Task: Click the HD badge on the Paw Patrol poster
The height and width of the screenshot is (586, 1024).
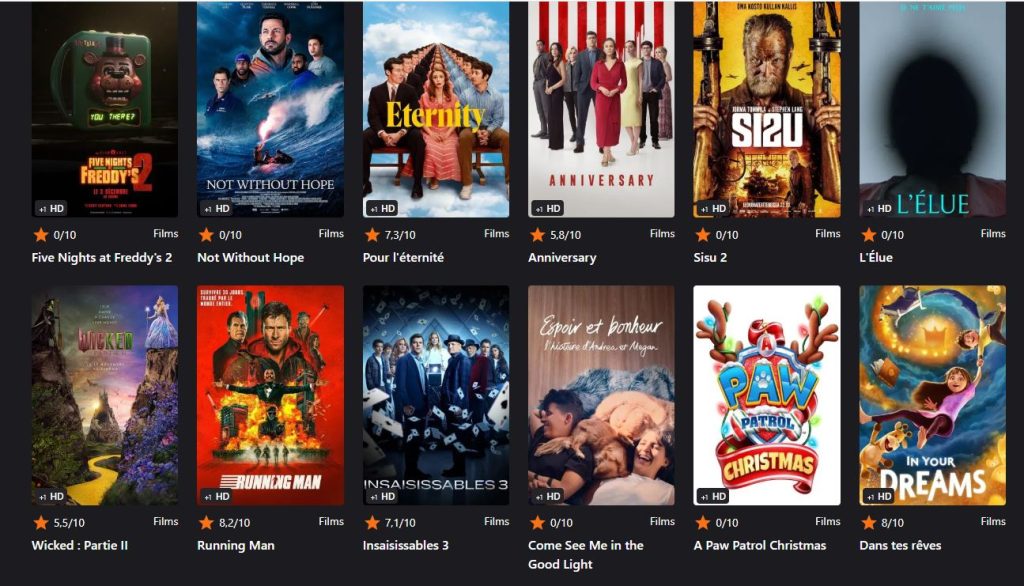Action: pyautogui.click(x=712, y=496)
